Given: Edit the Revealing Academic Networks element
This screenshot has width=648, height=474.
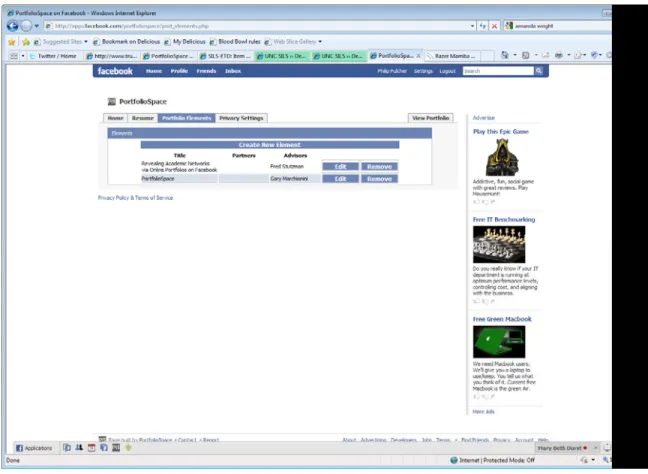Looking at the screenshot, I should (x=341, y=167).
